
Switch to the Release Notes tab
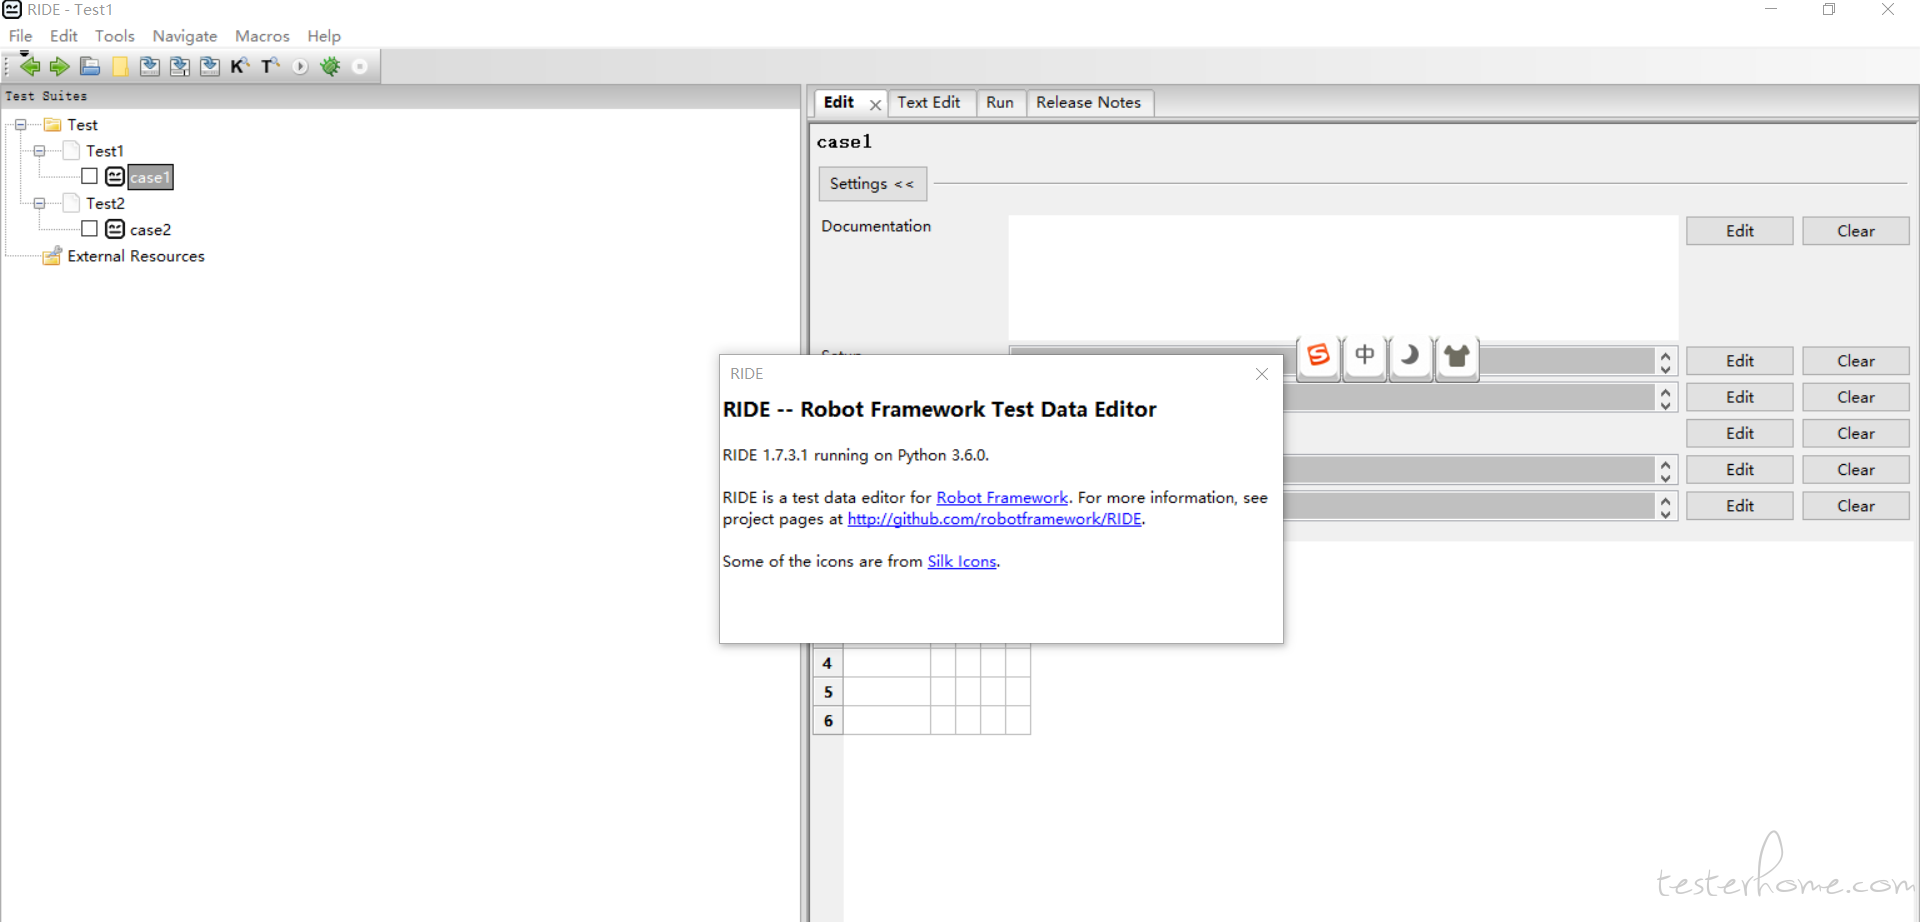click(x=1089, y=103)
